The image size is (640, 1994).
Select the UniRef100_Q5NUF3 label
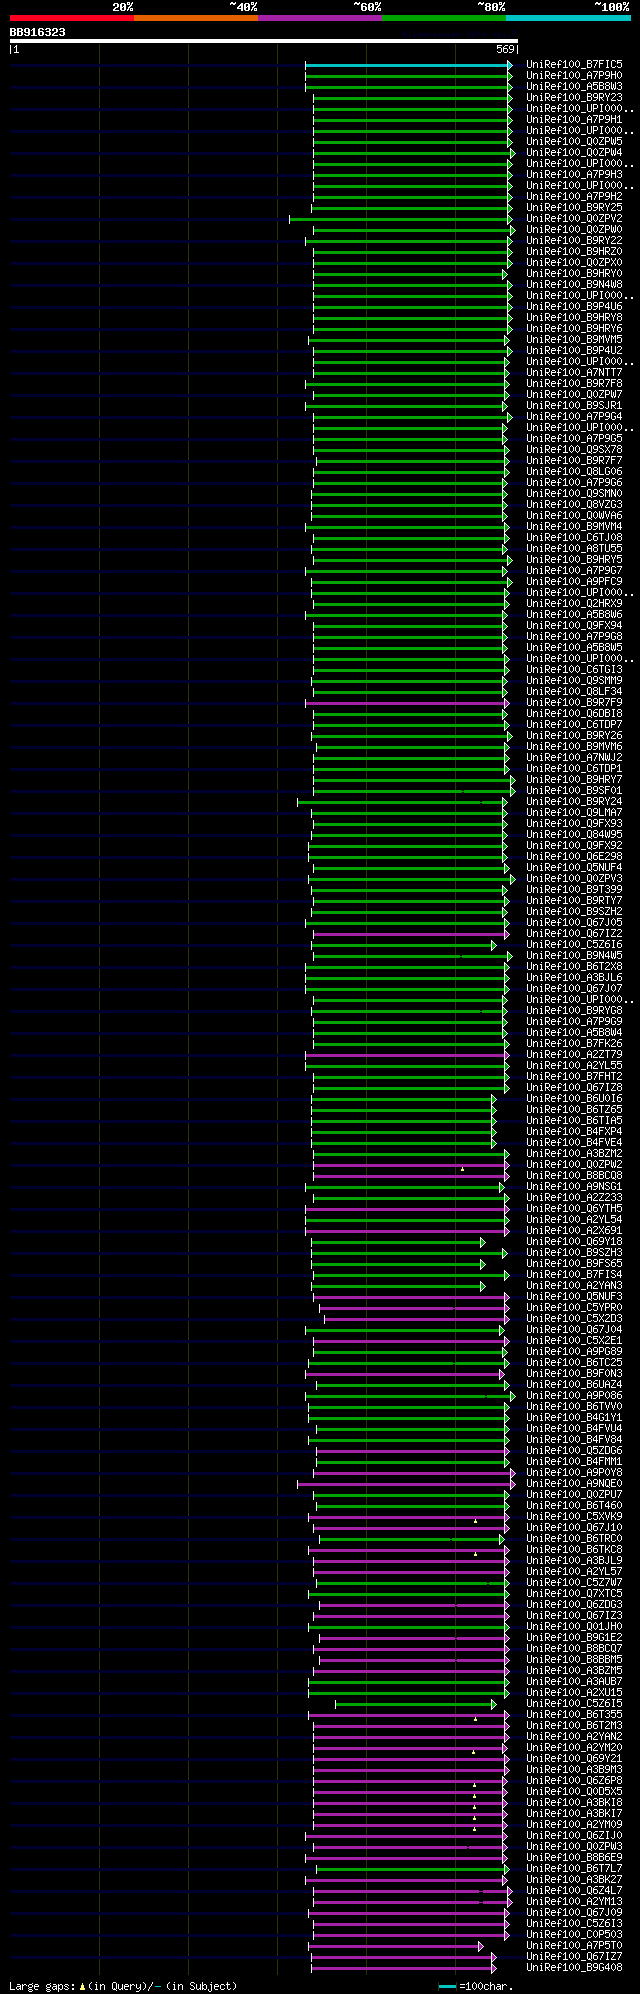coord(574,1297)
